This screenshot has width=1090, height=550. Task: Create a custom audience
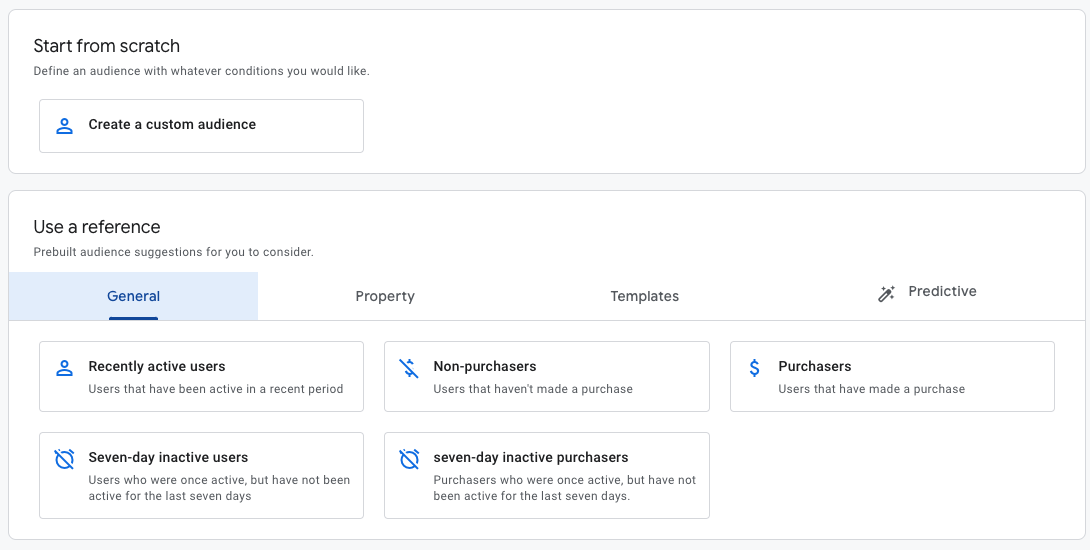click(x=202, y=126)
